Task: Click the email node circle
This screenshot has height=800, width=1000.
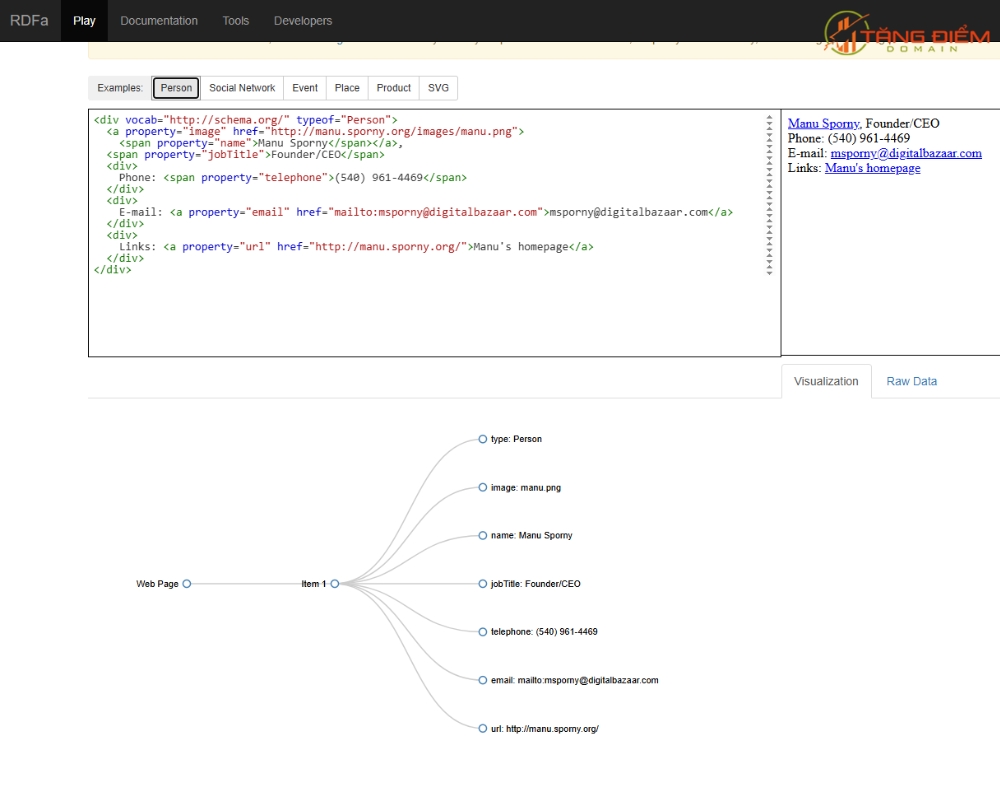Action: click(483, 680)
